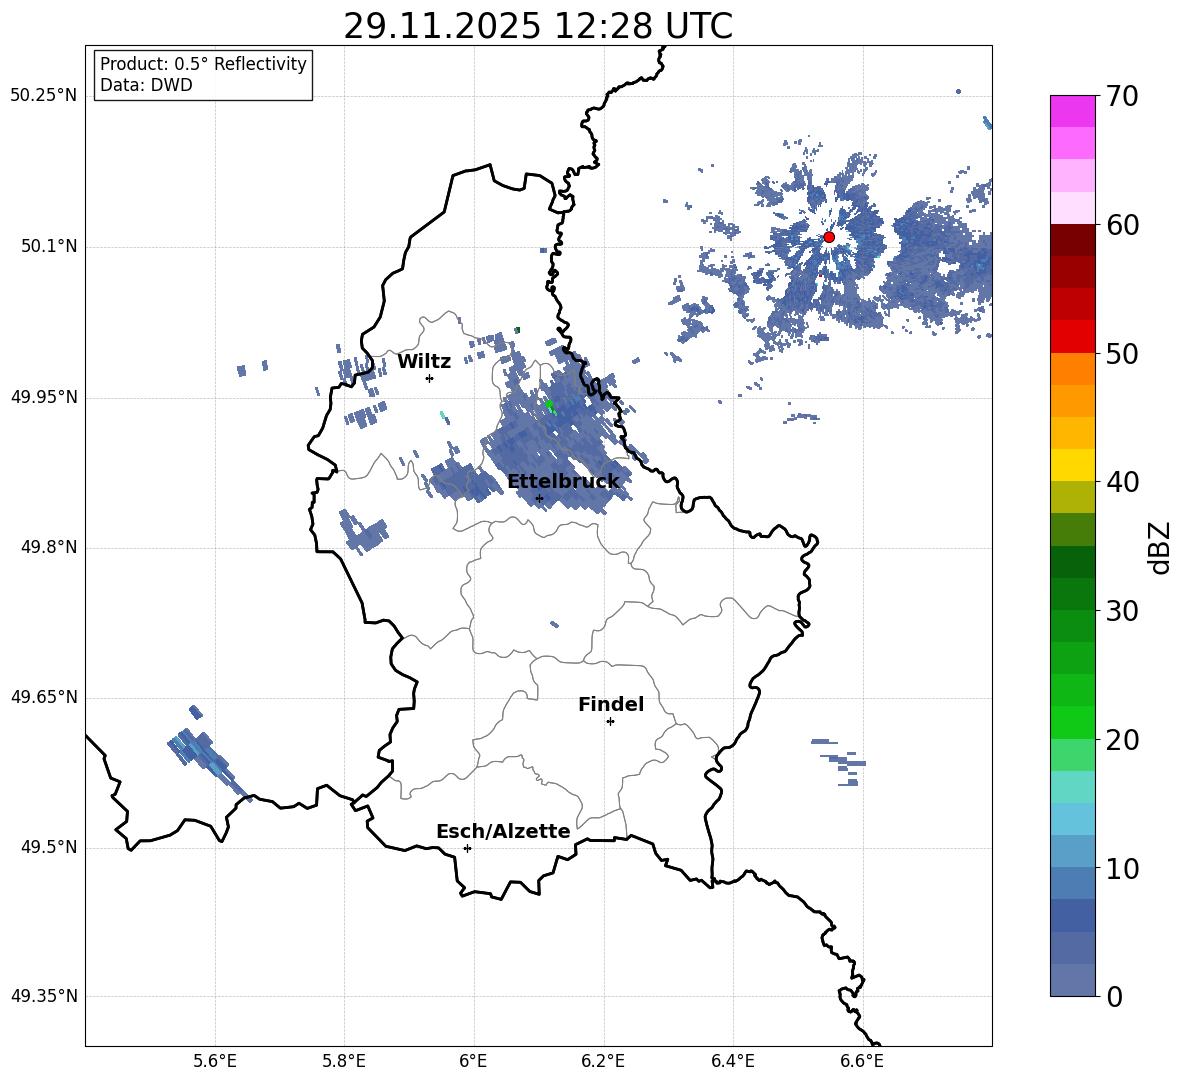Click the 70 value on colorbar
The width and height of the screenshot is (1184, 1081).
(1122, 96)
